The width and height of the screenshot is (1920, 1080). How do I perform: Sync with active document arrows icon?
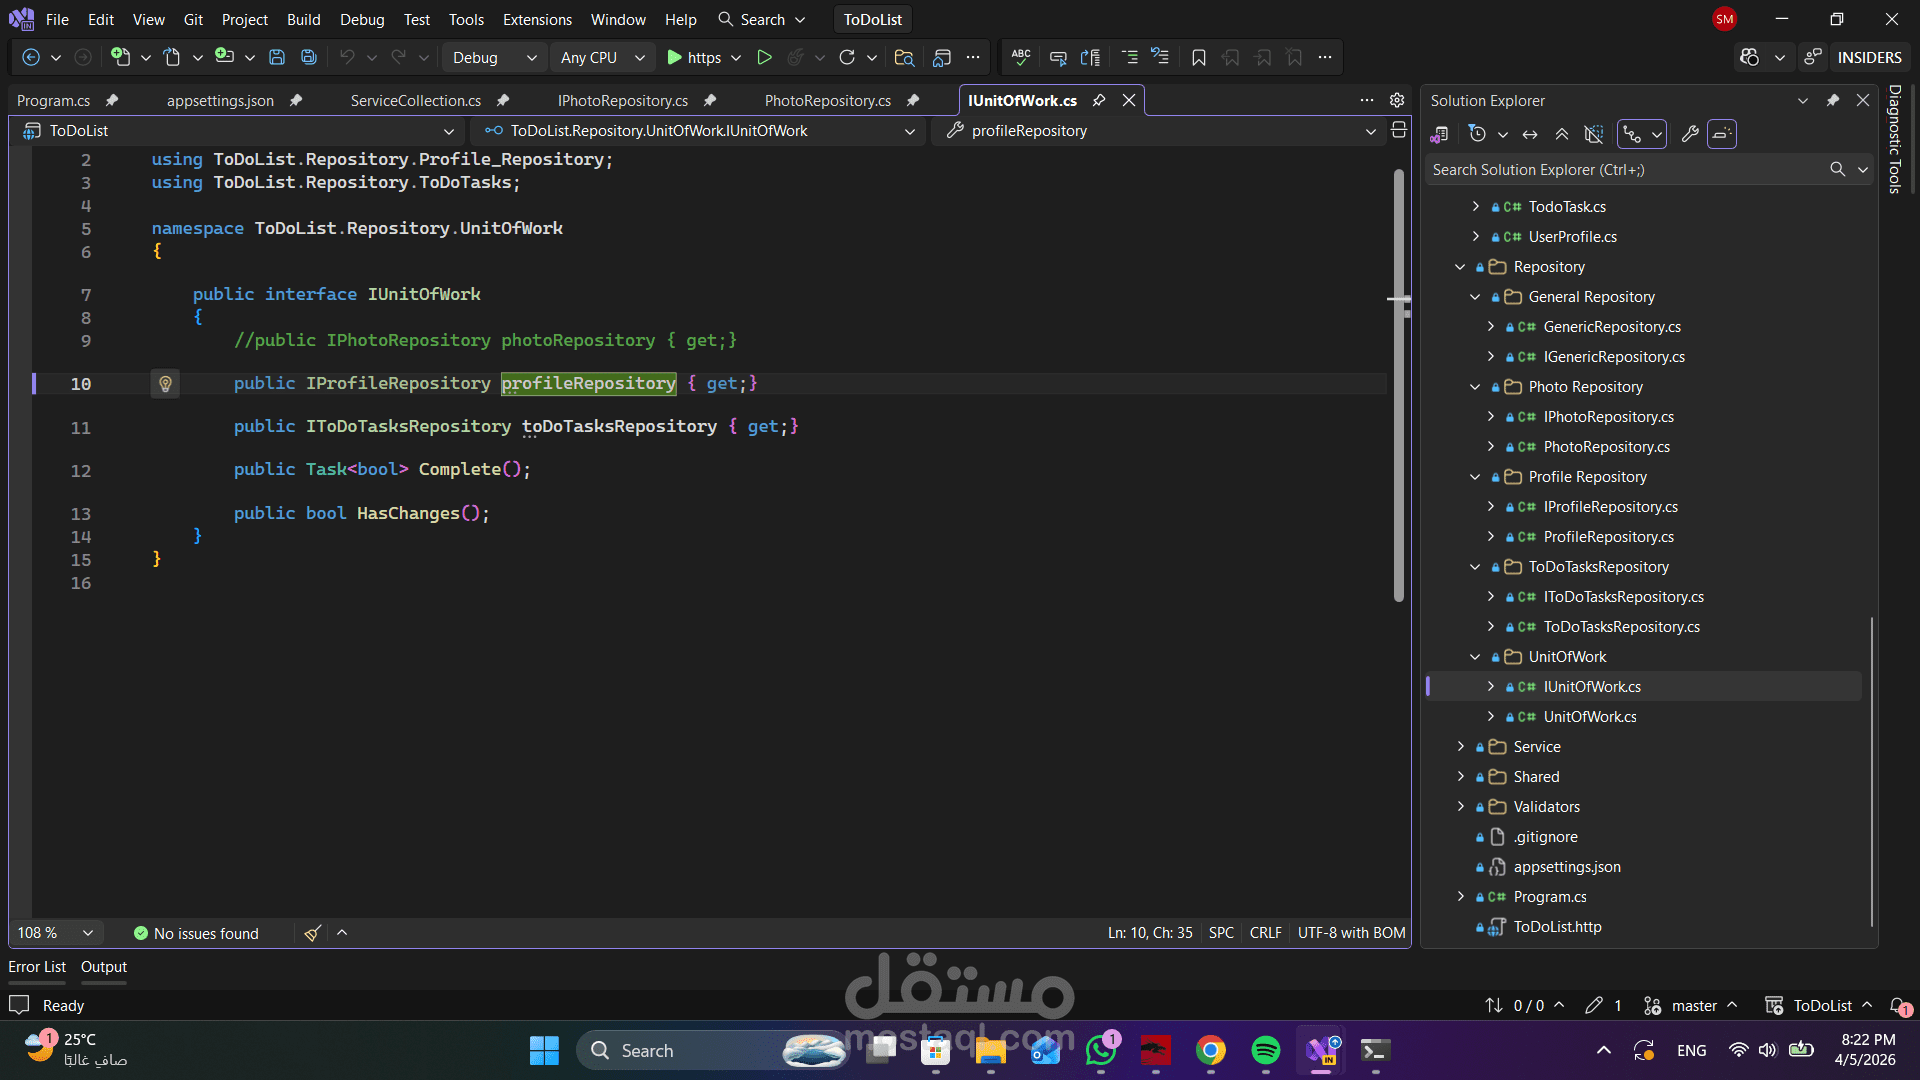(1530, 134)
